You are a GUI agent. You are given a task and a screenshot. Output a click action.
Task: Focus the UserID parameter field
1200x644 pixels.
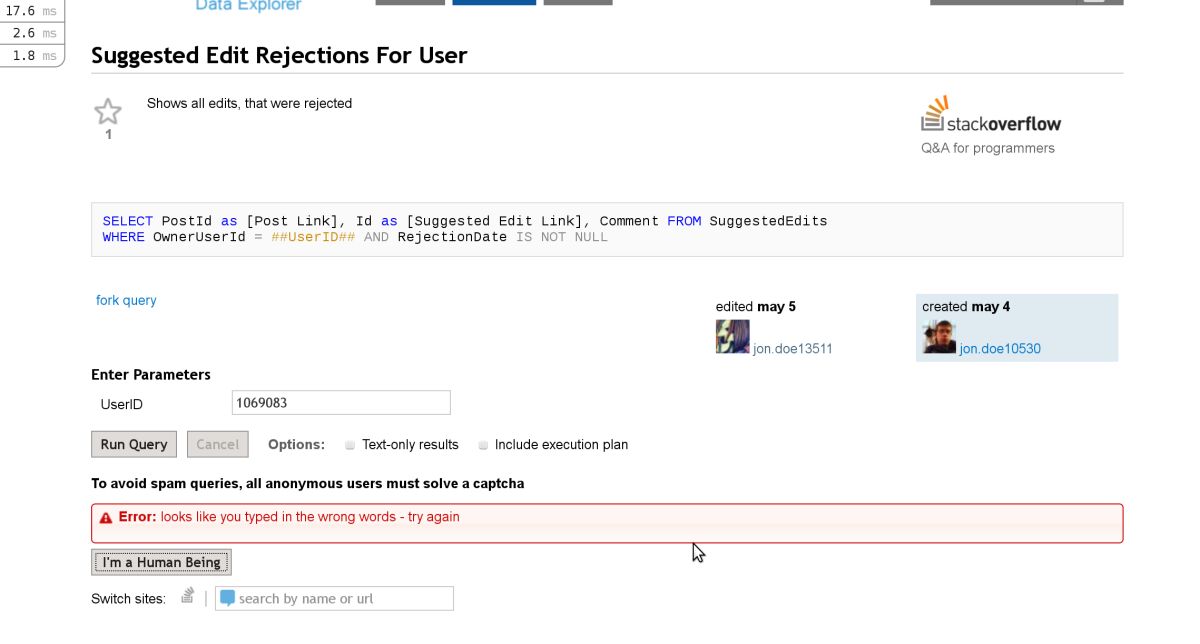340,403
